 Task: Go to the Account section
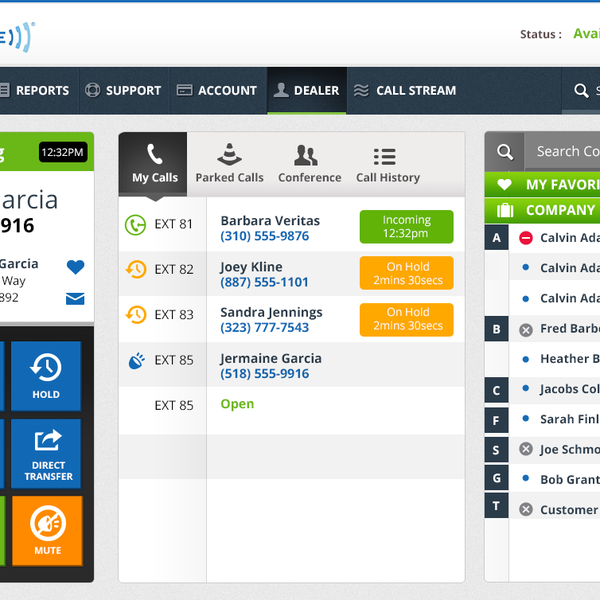(x=217, y=90)
